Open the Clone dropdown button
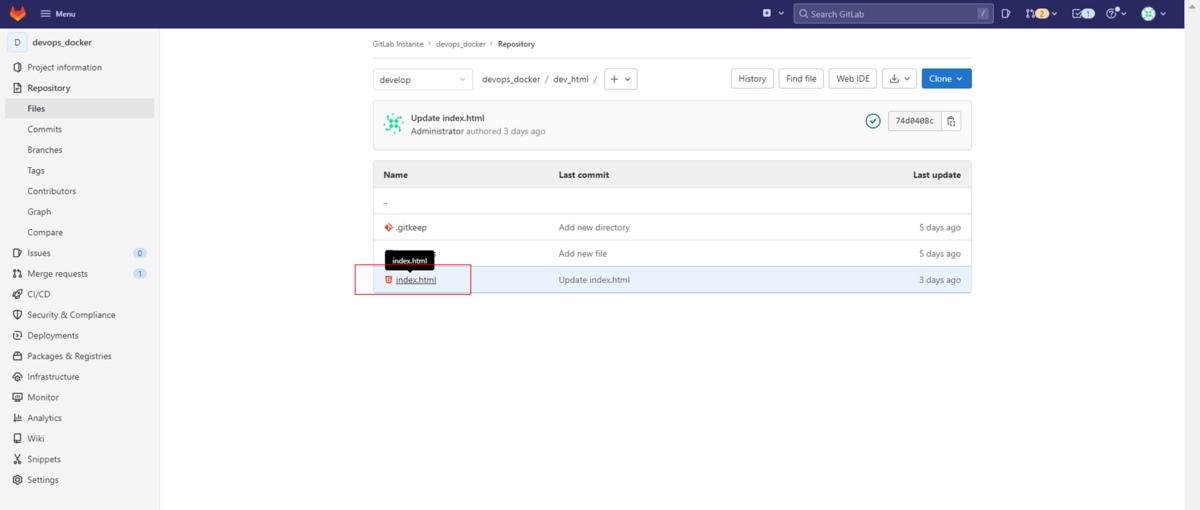 pyautogui.click(x=946, y=79)
